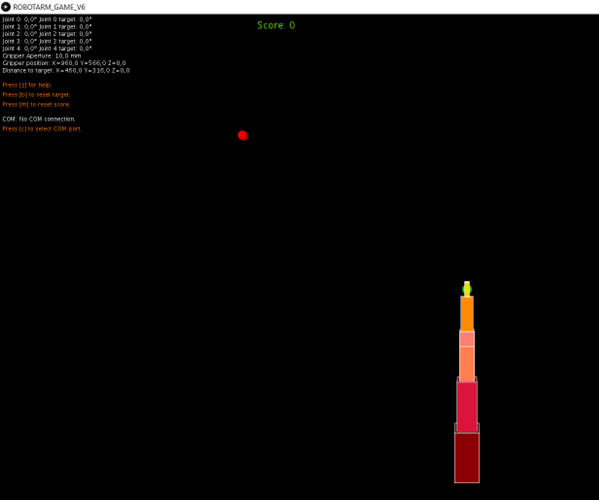
Task: Click the crimson lower arm segment
Action: pos(467,407)
